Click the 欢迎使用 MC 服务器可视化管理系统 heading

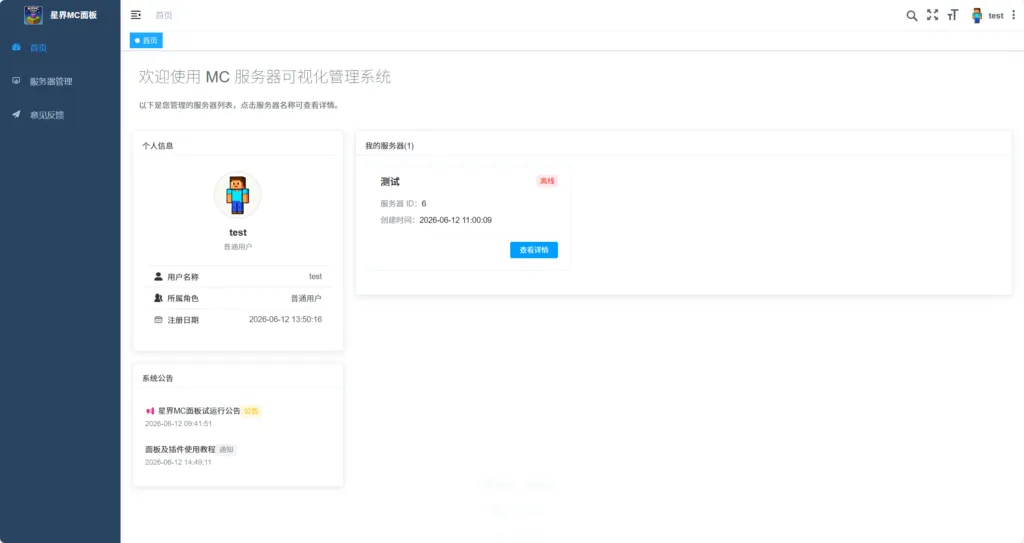[264, 76]
